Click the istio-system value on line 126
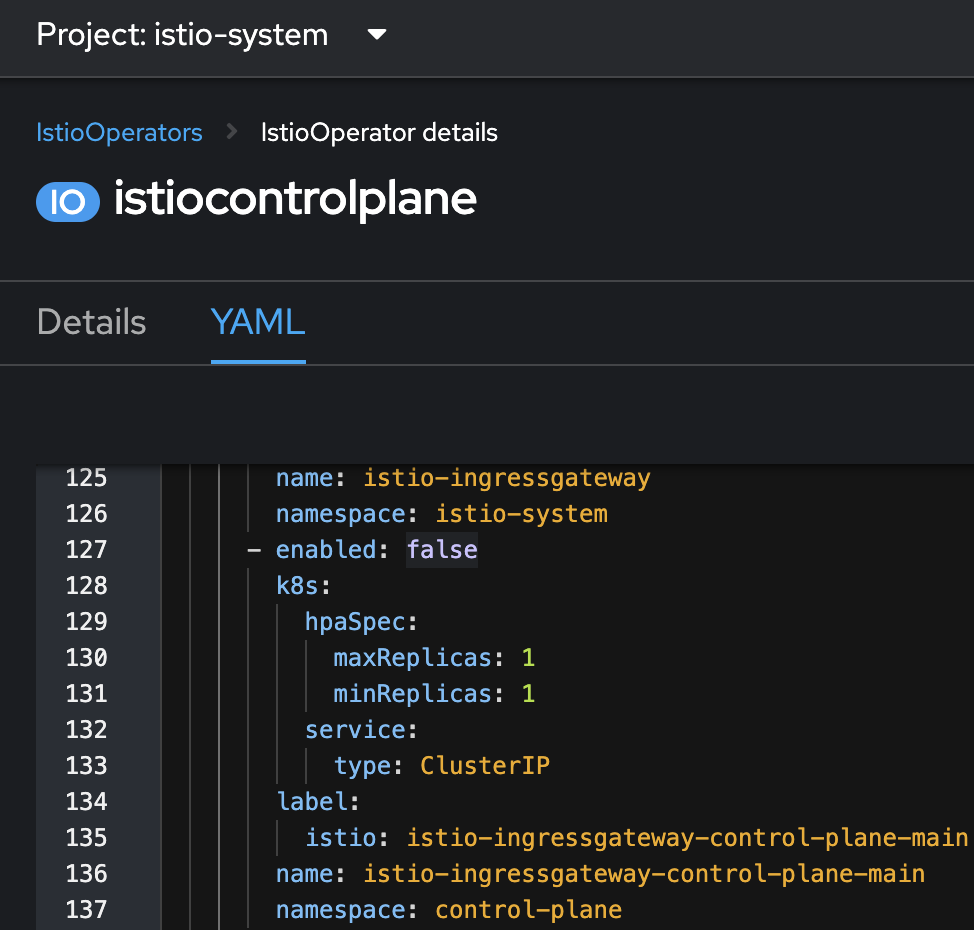The height and width of the screenshot is (930, 974). [x=522, y=514]
